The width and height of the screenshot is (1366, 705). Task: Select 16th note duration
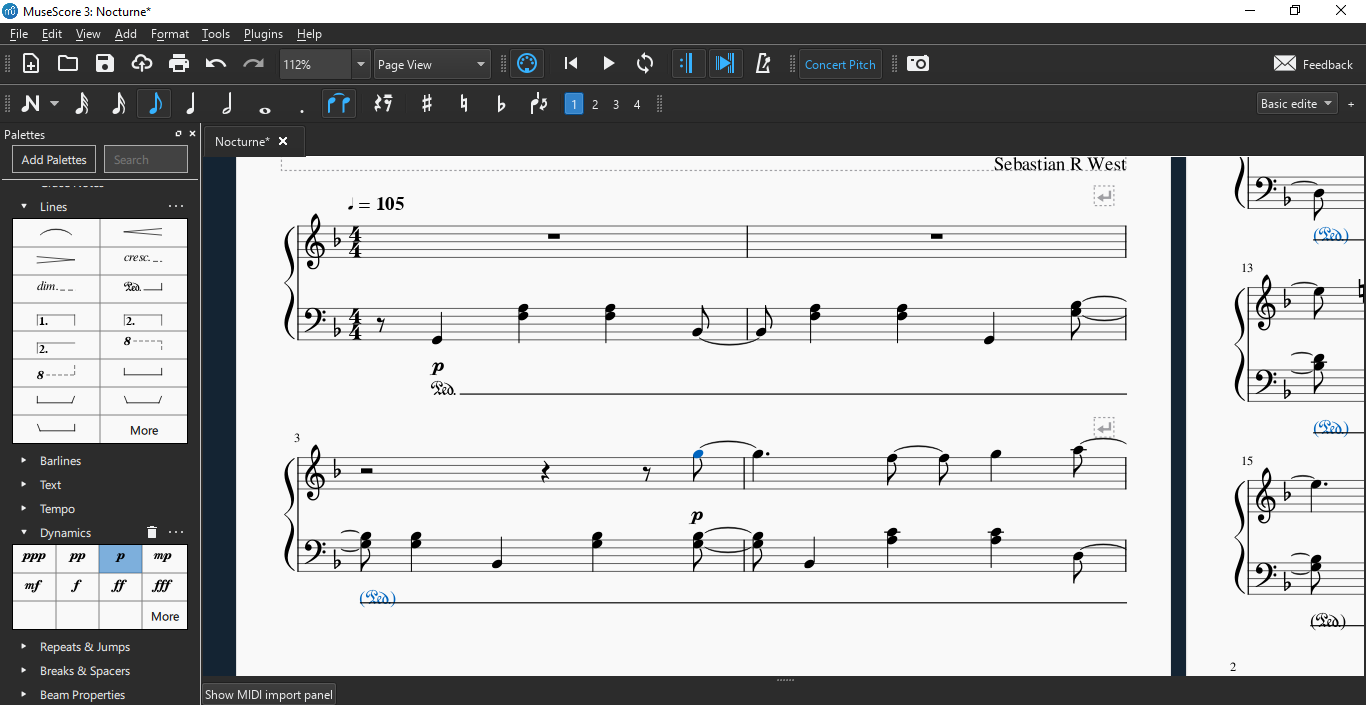point(118,103)
